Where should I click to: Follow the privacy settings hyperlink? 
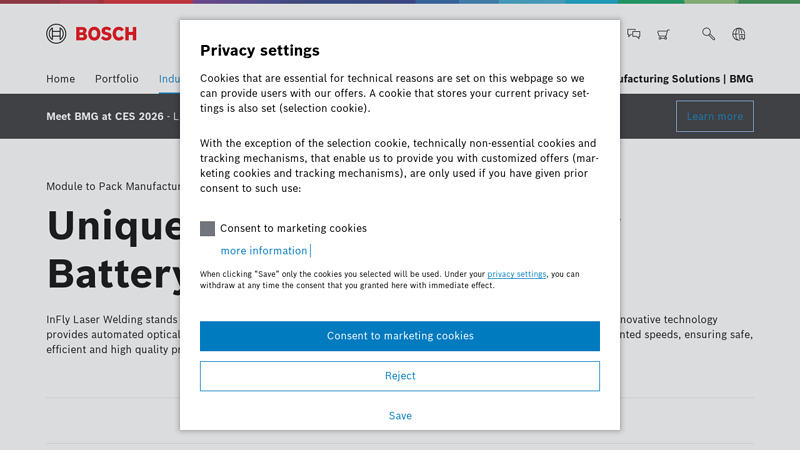517,274
